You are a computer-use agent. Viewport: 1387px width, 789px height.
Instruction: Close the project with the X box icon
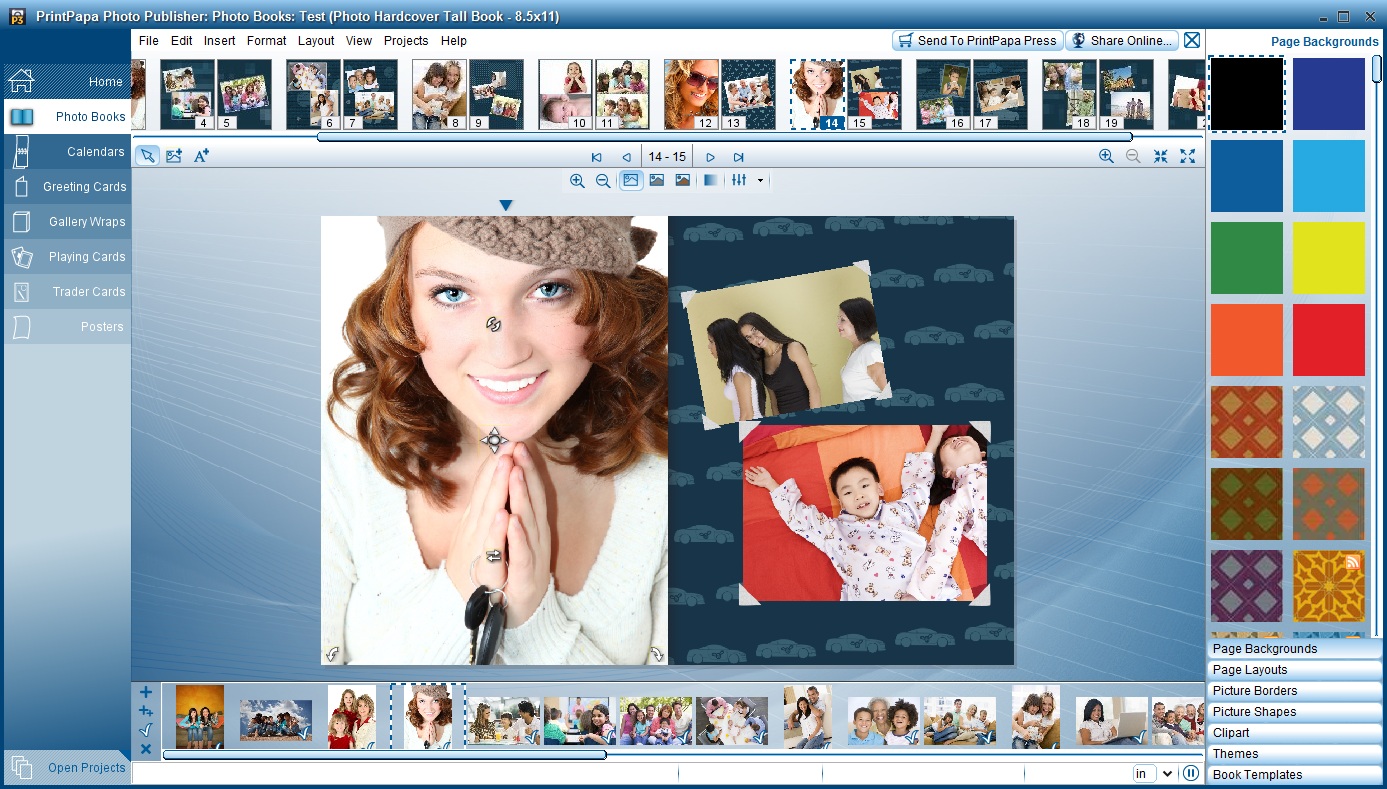(x=1192, y=41)
